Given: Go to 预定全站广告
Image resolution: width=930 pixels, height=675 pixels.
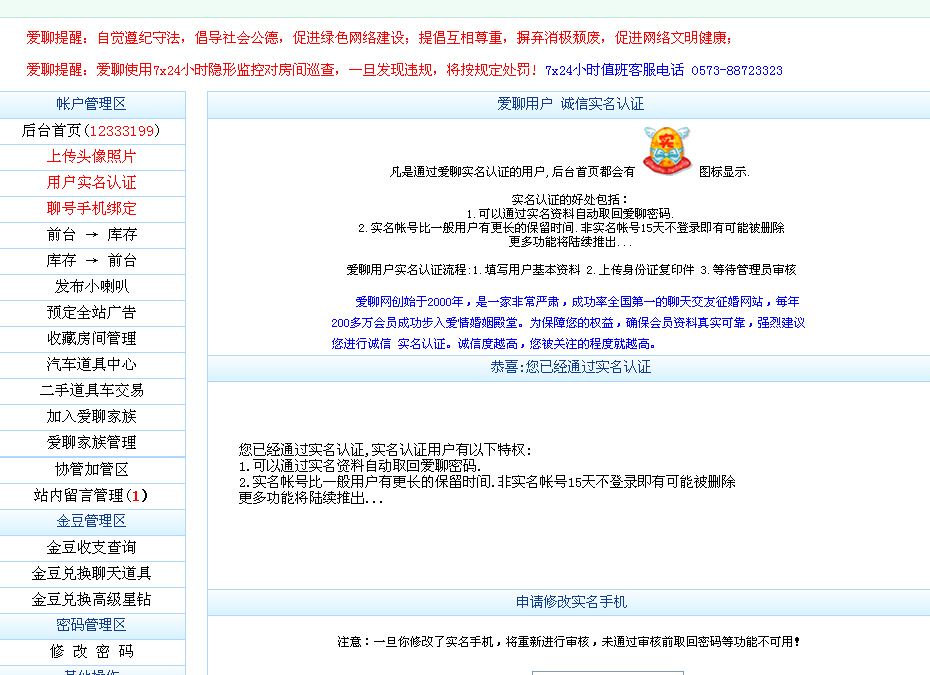Looking at the screenshot, I should pos(91,312).
